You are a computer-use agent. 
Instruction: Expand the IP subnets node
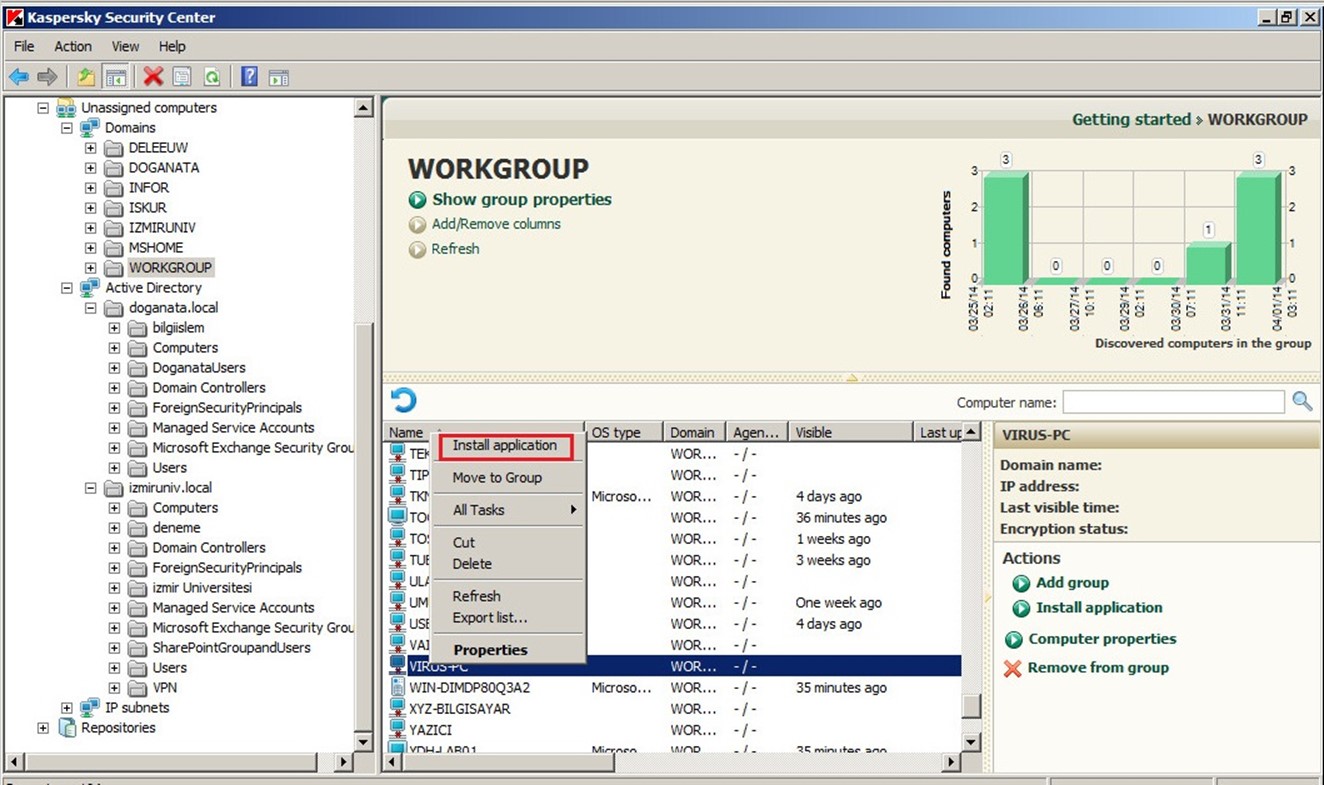point(67,708)
